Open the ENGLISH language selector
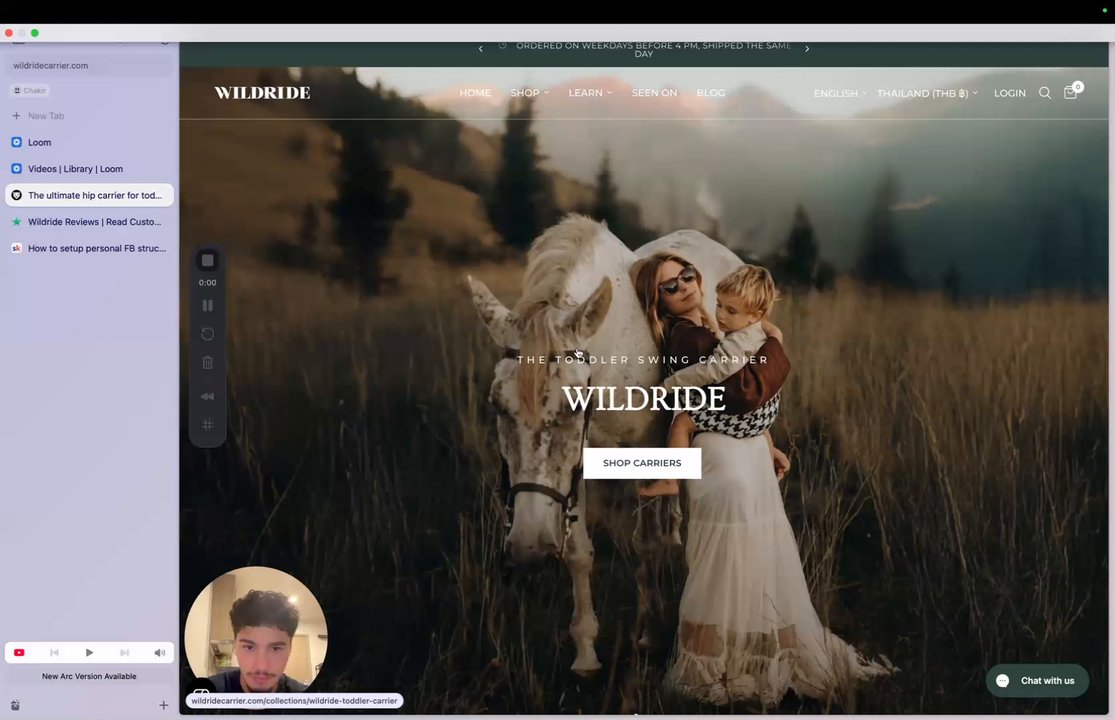Viewport: 1115px width, 720px height. [840, 93]
